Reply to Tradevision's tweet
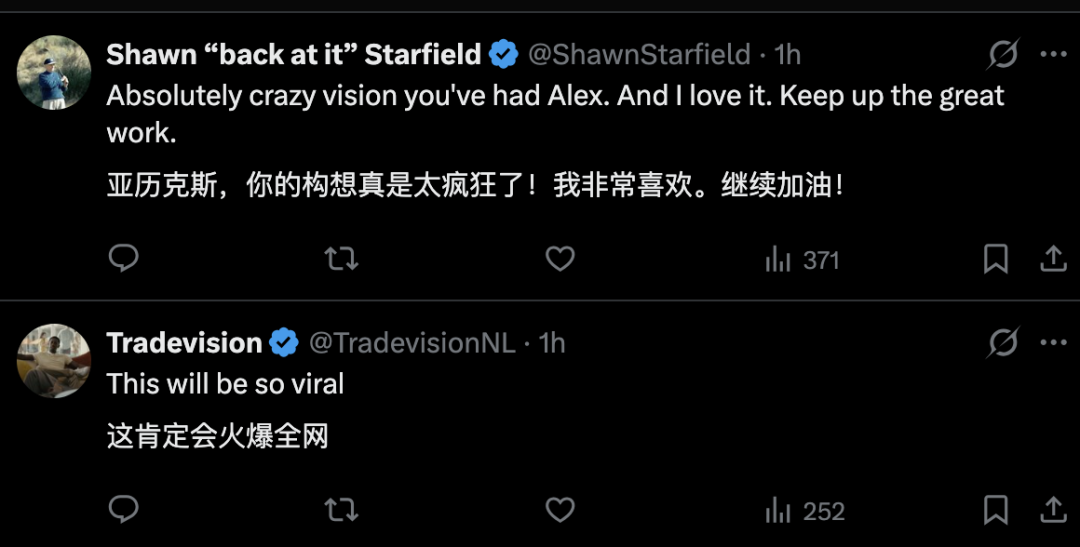 pos(123,511)
